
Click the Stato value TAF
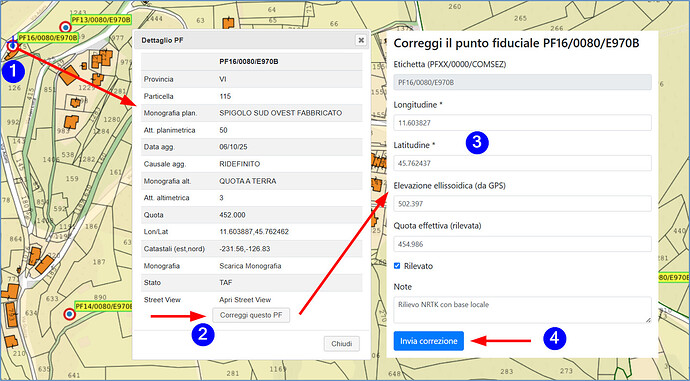[226, 282]
